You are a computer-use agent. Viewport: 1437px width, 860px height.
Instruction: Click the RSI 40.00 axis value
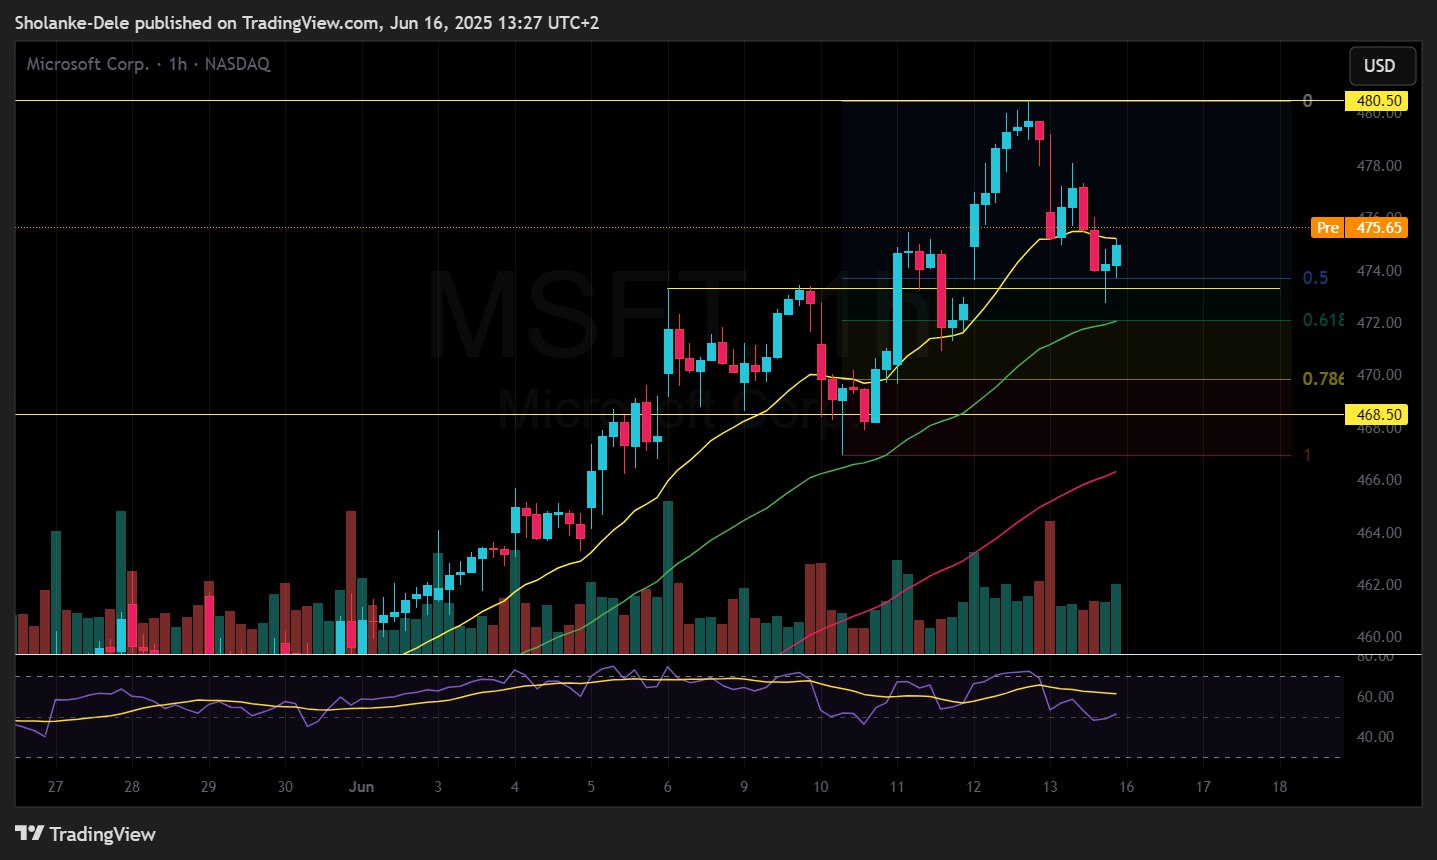tap(1375, 737)
